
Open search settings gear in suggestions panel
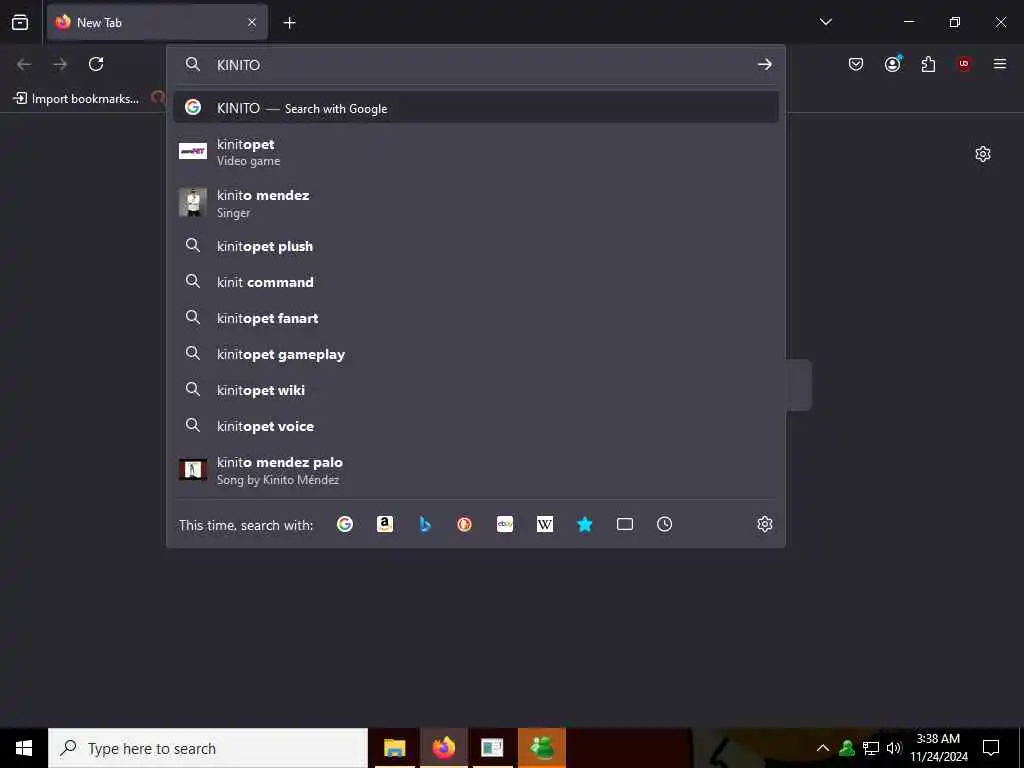click(x=765, y=524)
